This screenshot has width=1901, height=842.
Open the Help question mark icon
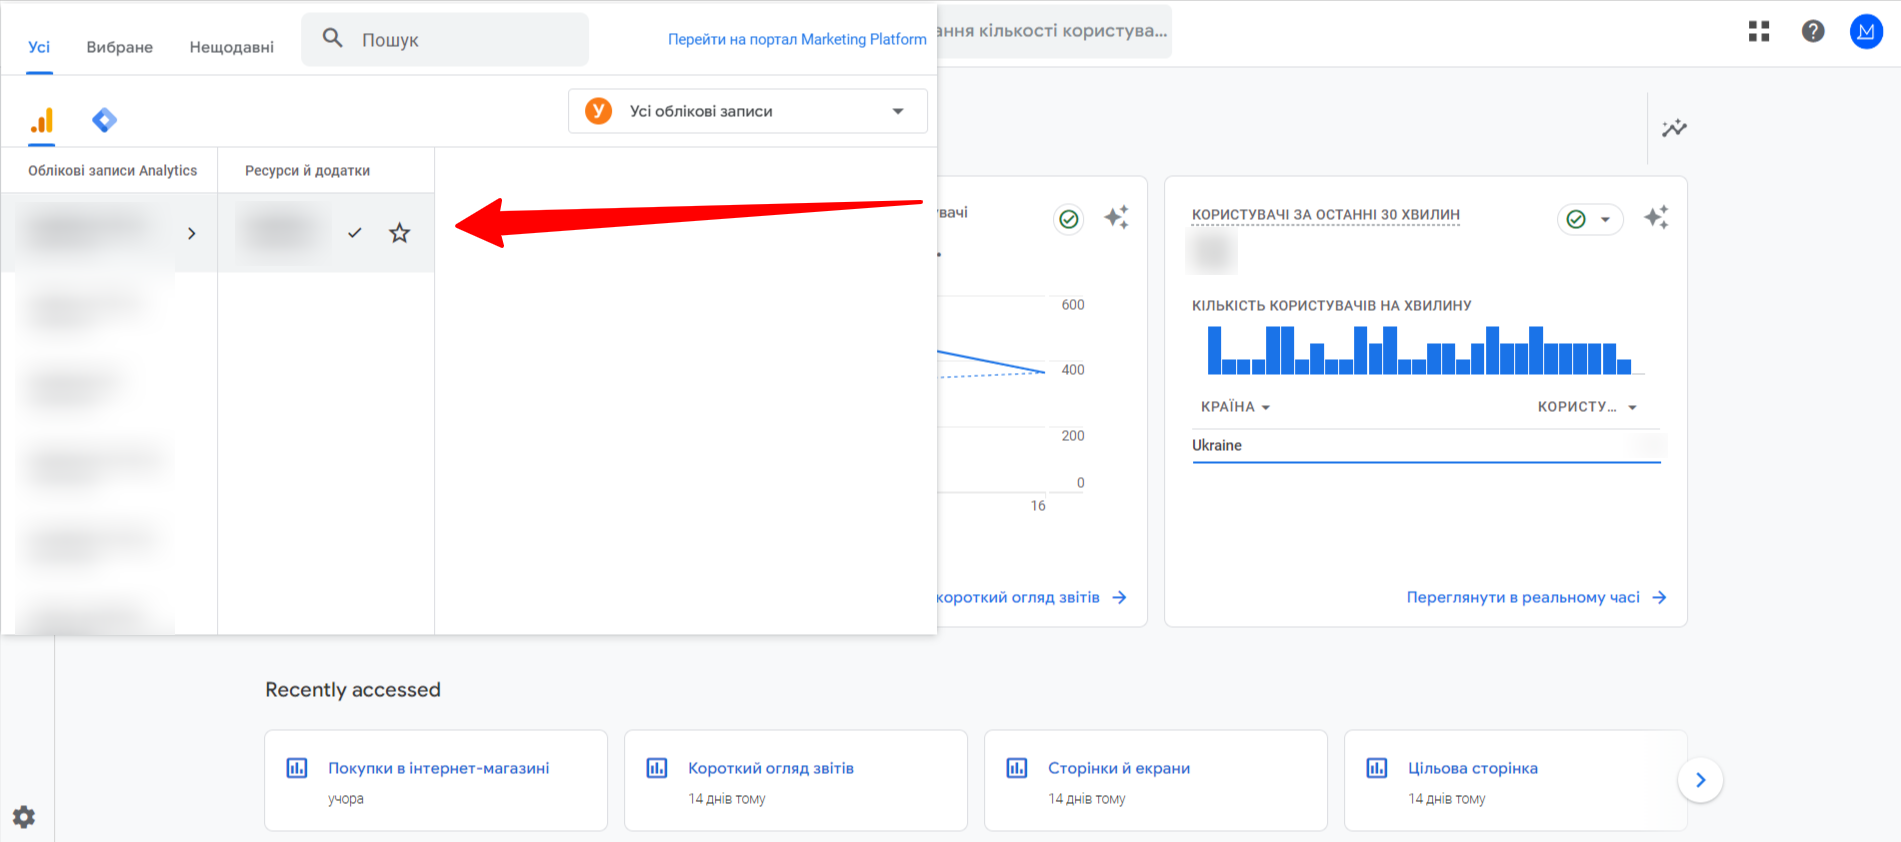1813,32
